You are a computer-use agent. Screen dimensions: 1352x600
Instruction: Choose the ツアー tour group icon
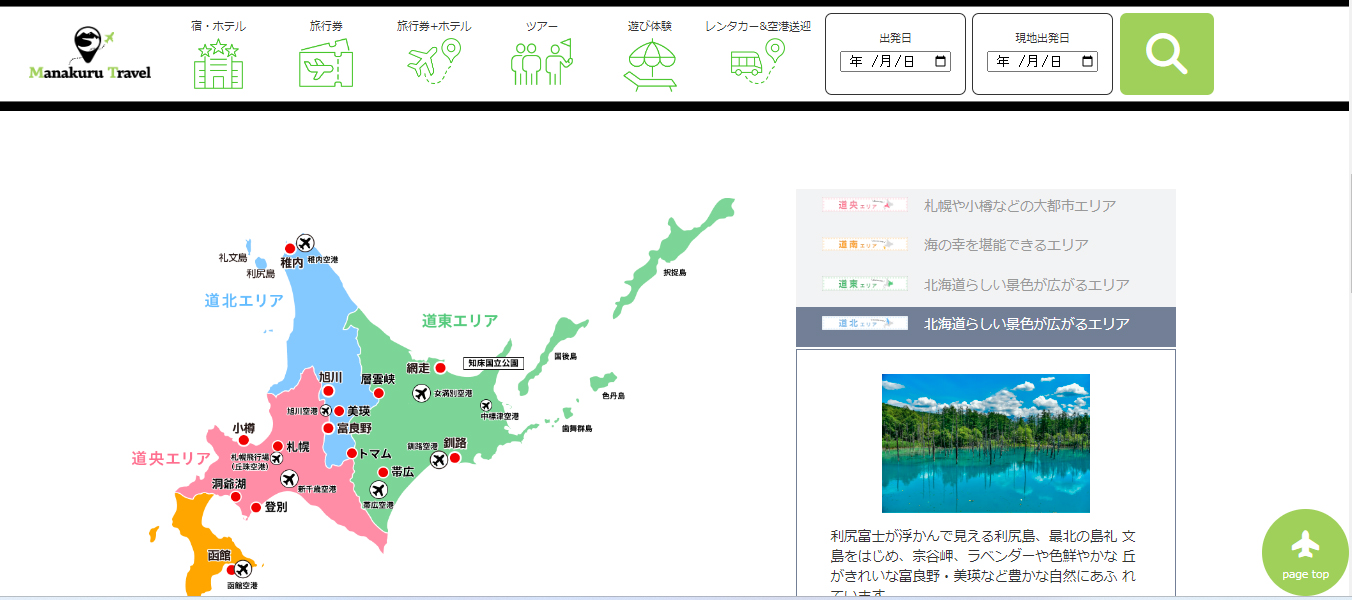pos(541,64)
